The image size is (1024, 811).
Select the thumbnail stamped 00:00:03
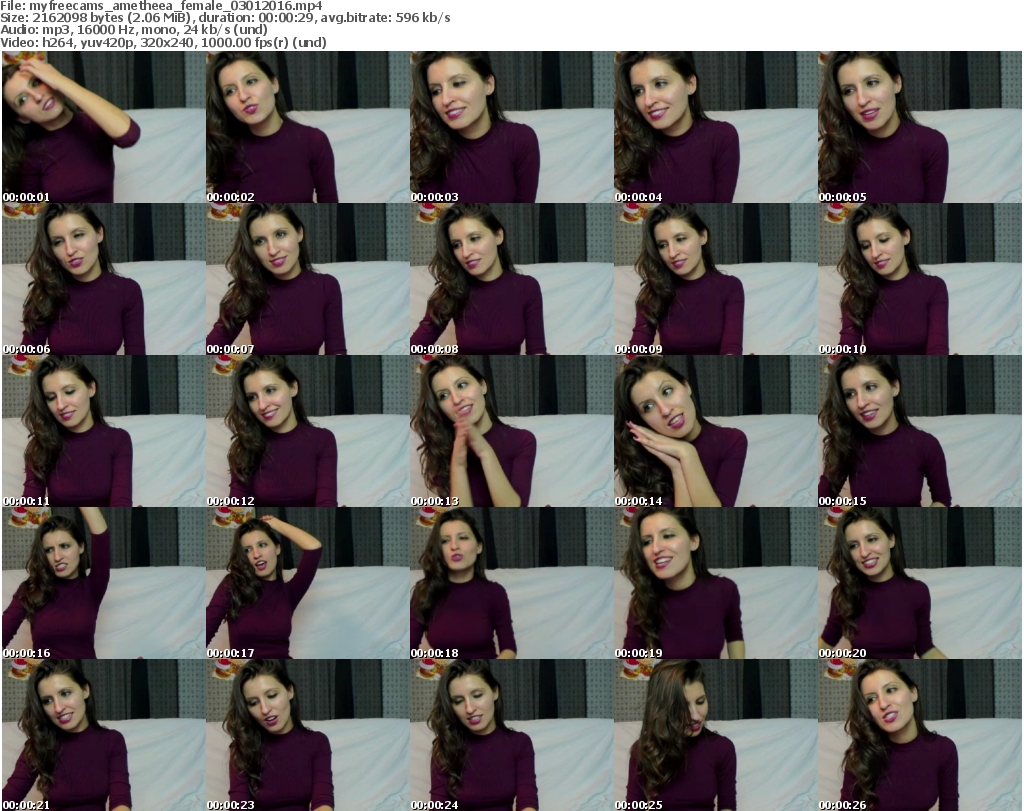click(511, 127)
